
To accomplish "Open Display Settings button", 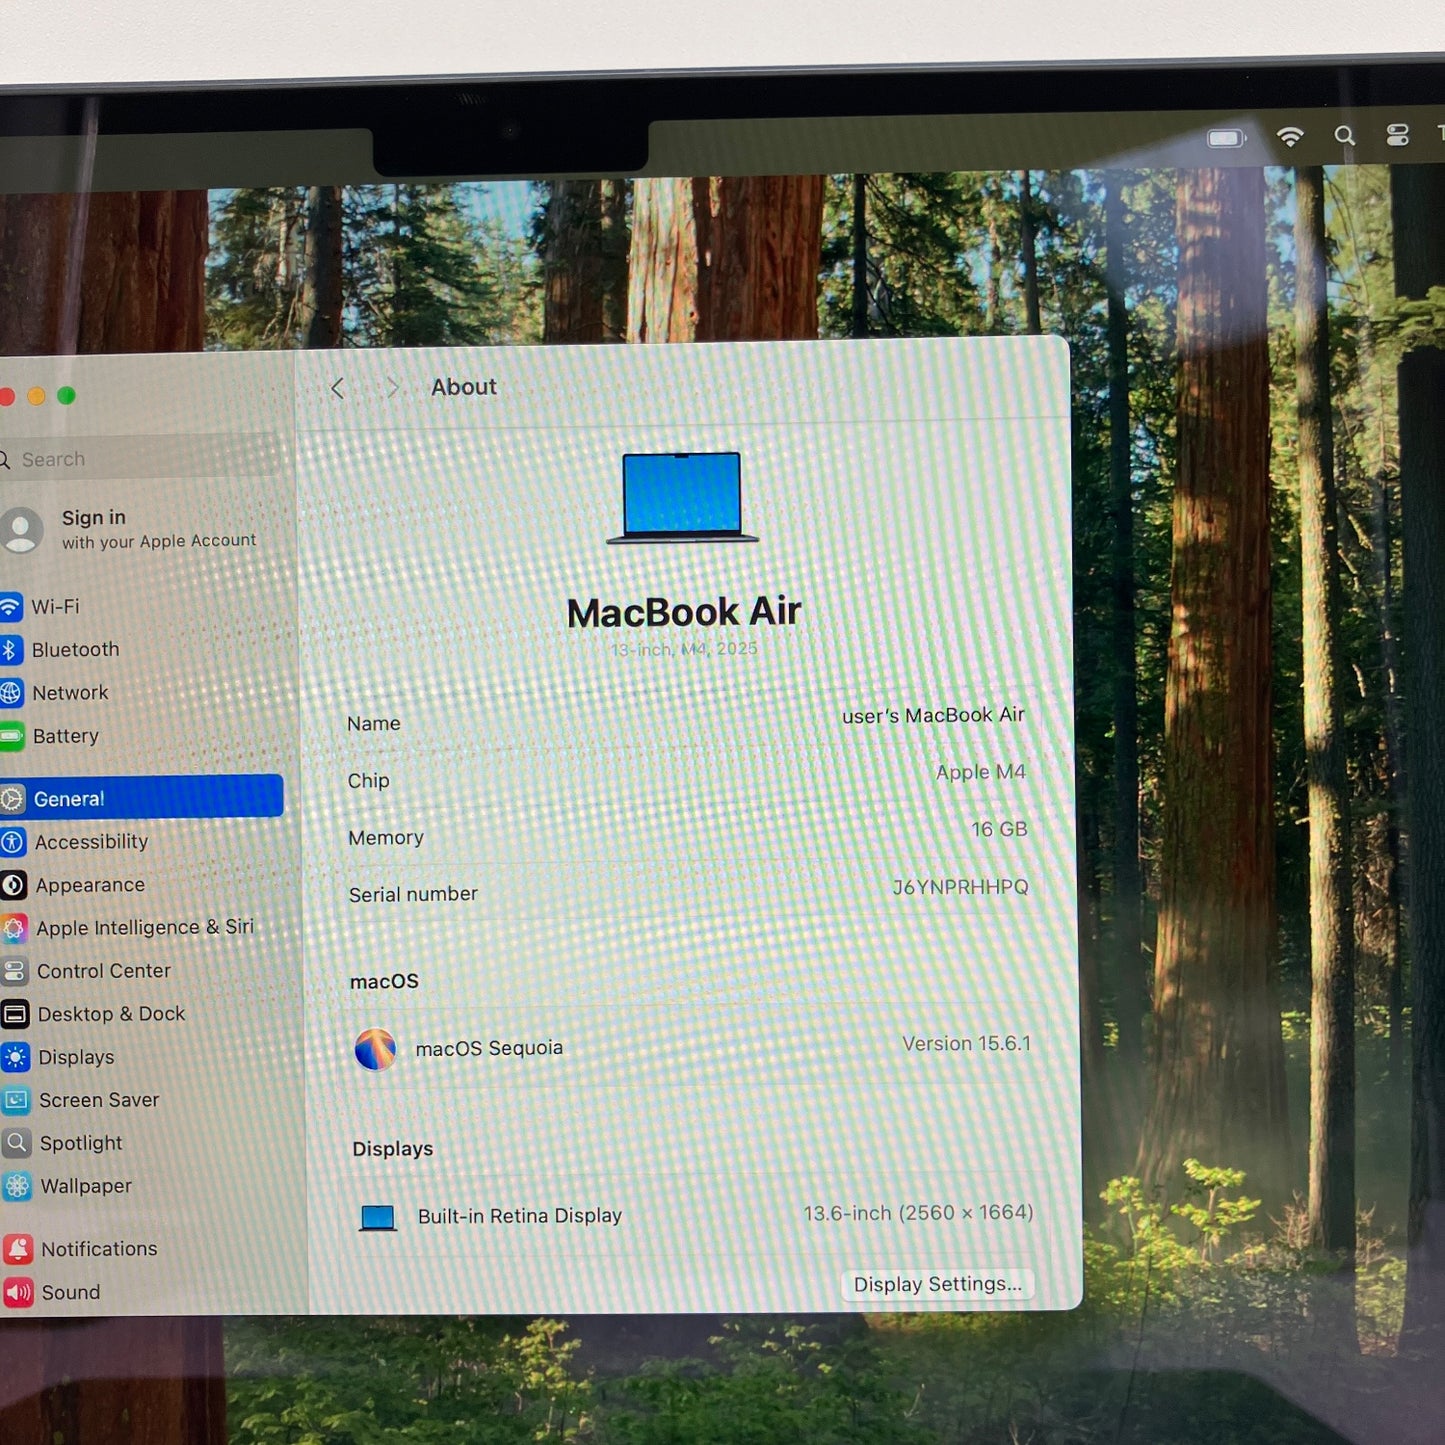I will [937, 1284].
